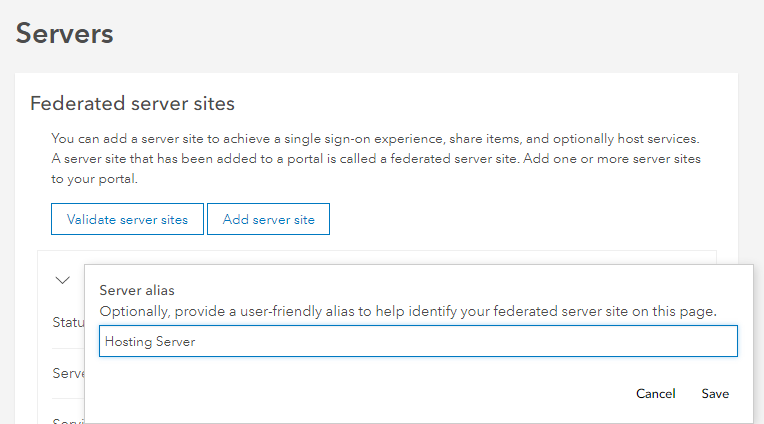This screenshot has height=424, width=764.
Task: Place cursor right after 'Hosting Server' text
Action: click(x=197, y=342)
